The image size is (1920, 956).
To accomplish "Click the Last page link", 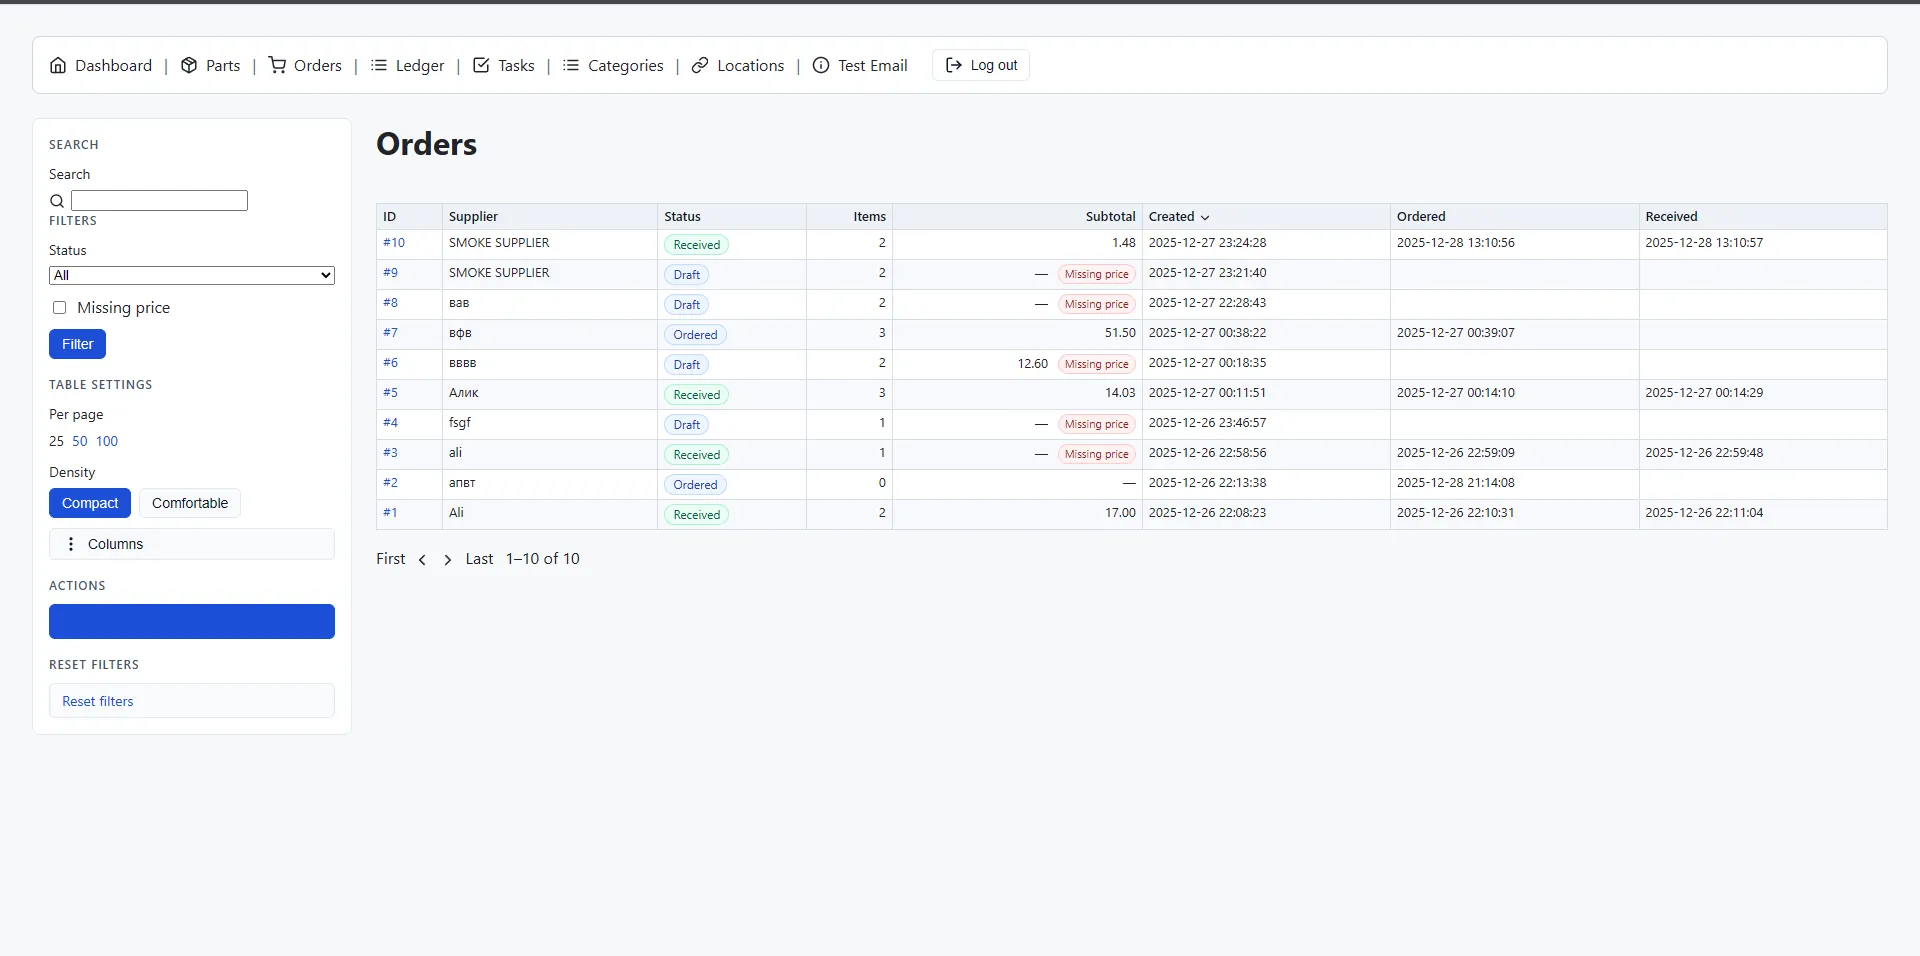I will 479,559.
